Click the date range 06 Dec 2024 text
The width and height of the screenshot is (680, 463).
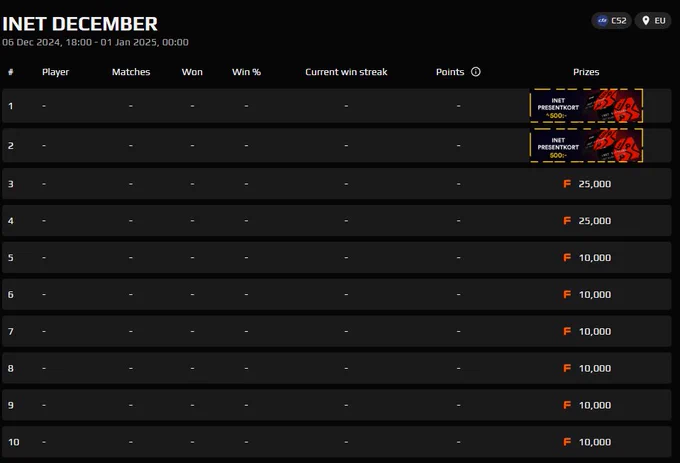pyautogui.click(x=95, y=42)
